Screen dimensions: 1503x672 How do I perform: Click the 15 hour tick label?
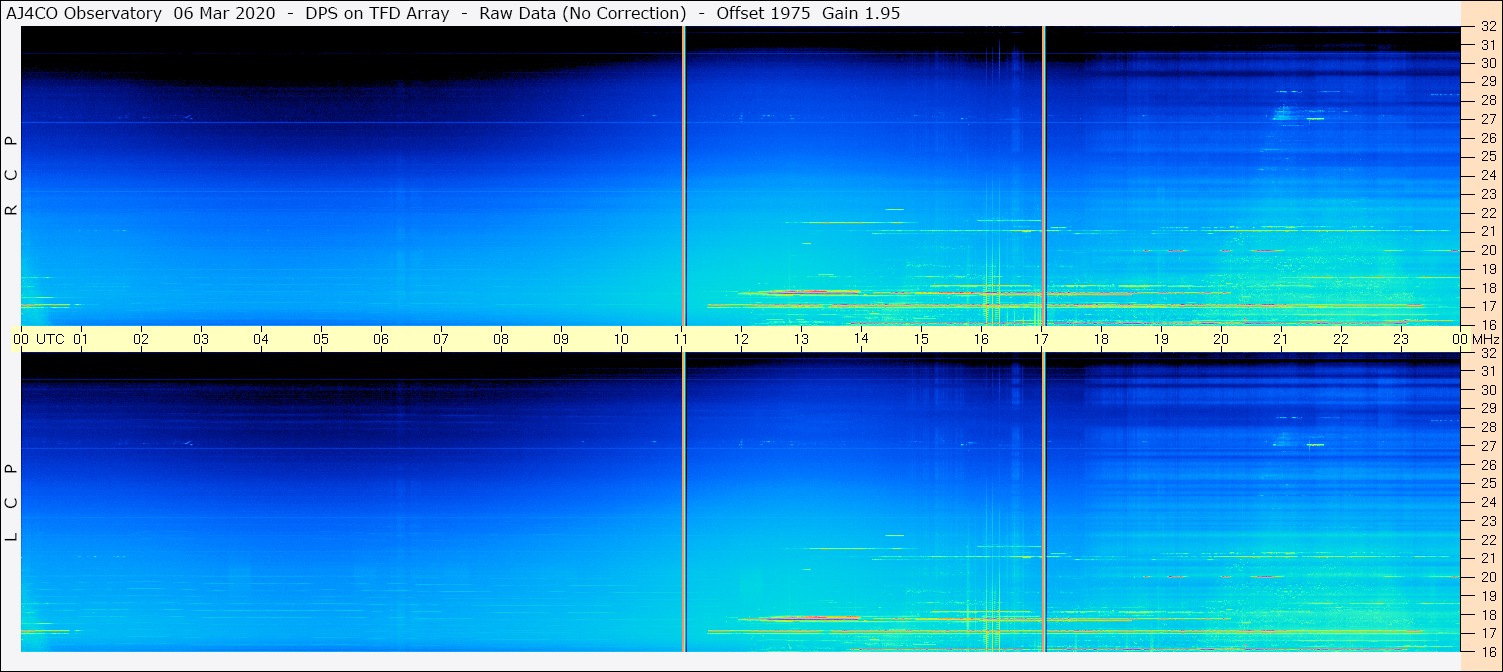[x=921, y=339]
